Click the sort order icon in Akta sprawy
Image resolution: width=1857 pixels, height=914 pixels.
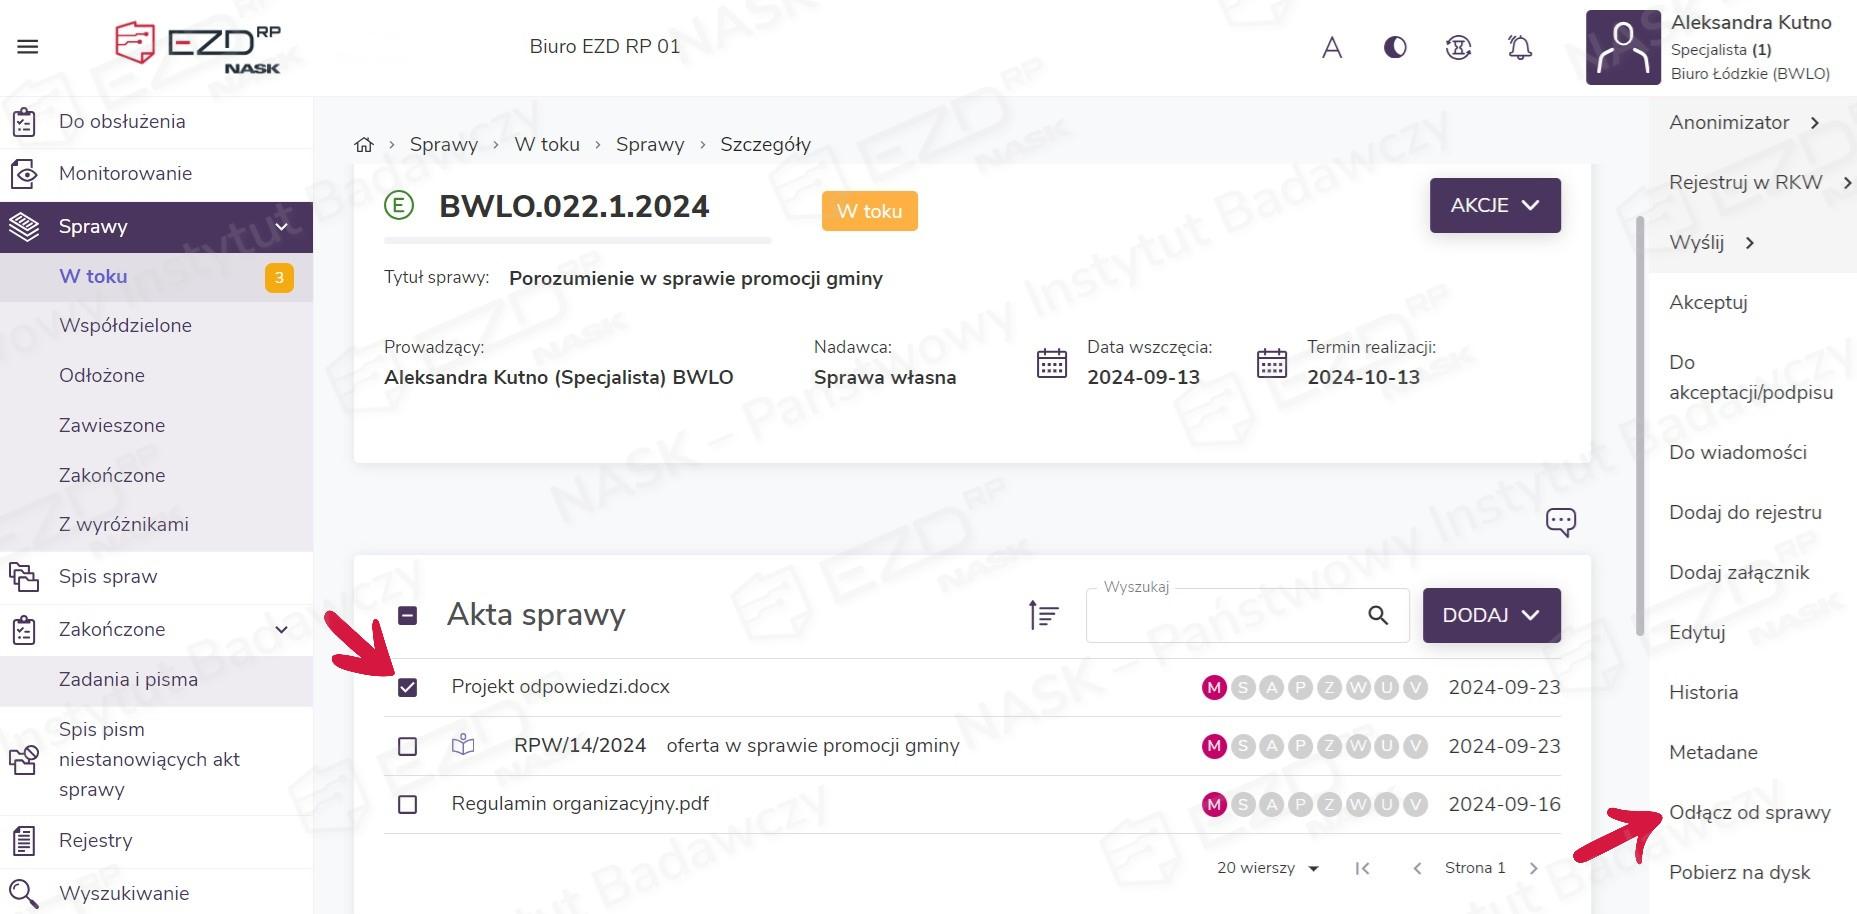[x=1043, y=615]
